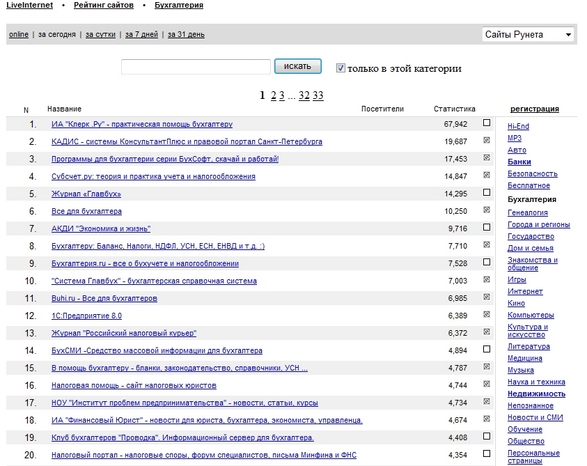Tick the checkbox for ИА Клерк.Ру row
This screenshot has height=466, width=587.
pos(486,122)
